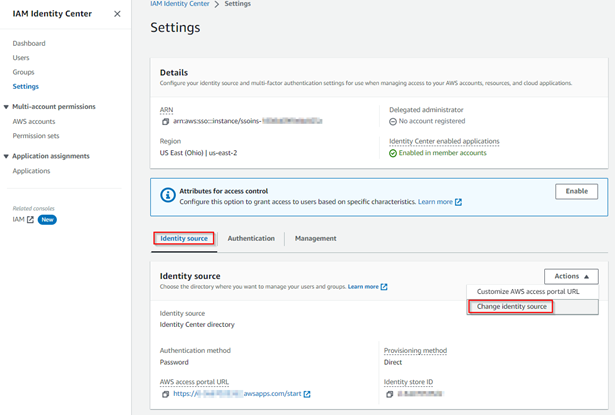The image size is (615, 415).
Task: Switch to the Identity source tab
Action: point(184,238)
